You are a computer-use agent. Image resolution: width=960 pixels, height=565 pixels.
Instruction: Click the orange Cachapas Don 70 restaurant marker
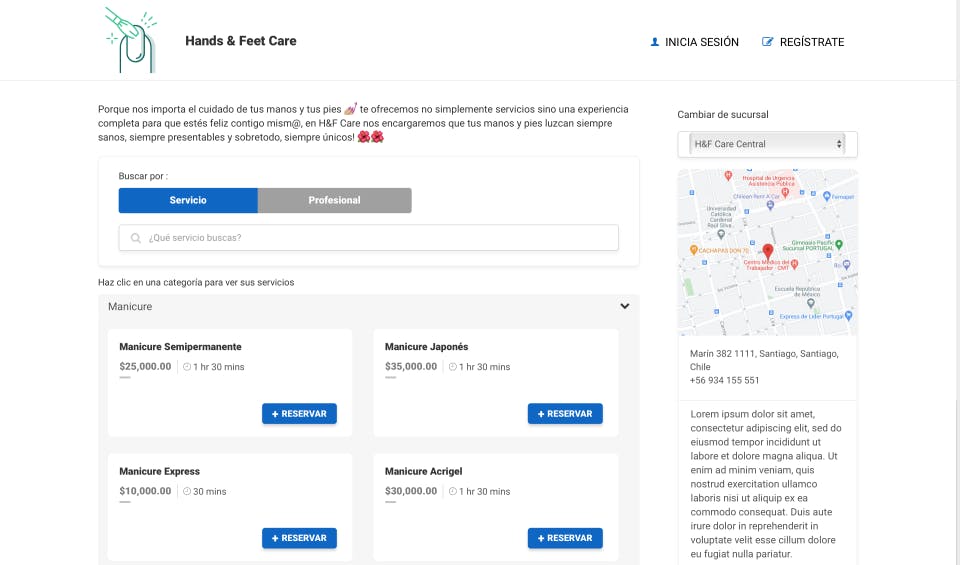pos(694,248)
